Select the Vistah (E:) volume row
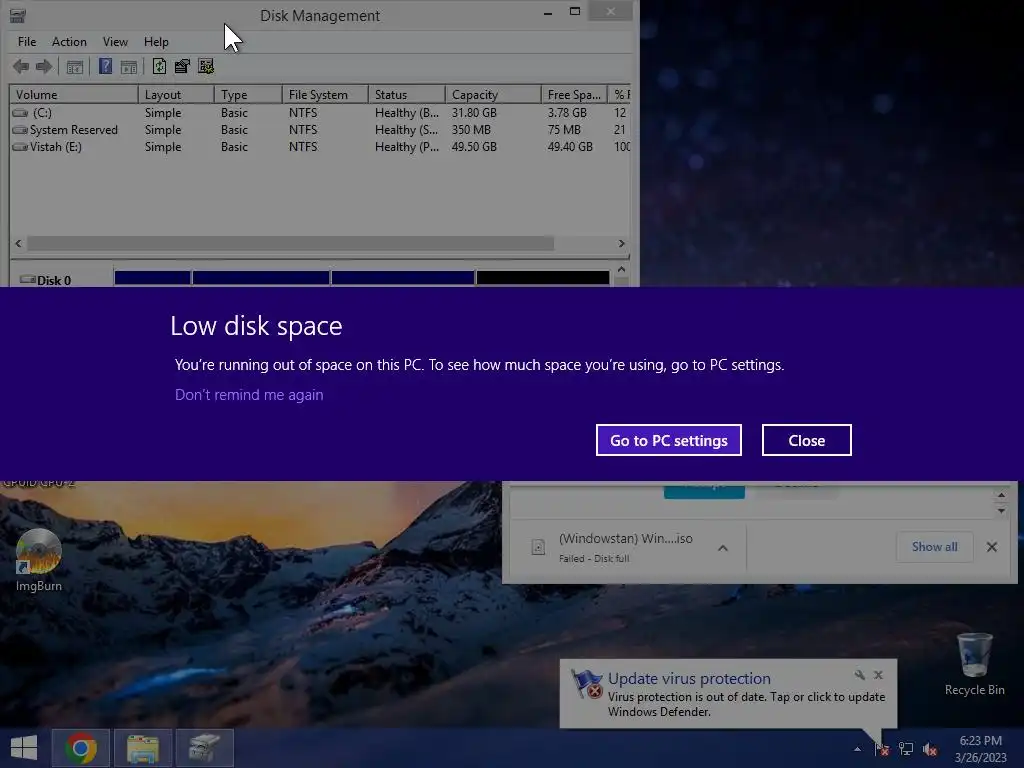This screenshot has width=1024, height=768. pos(320,146)
